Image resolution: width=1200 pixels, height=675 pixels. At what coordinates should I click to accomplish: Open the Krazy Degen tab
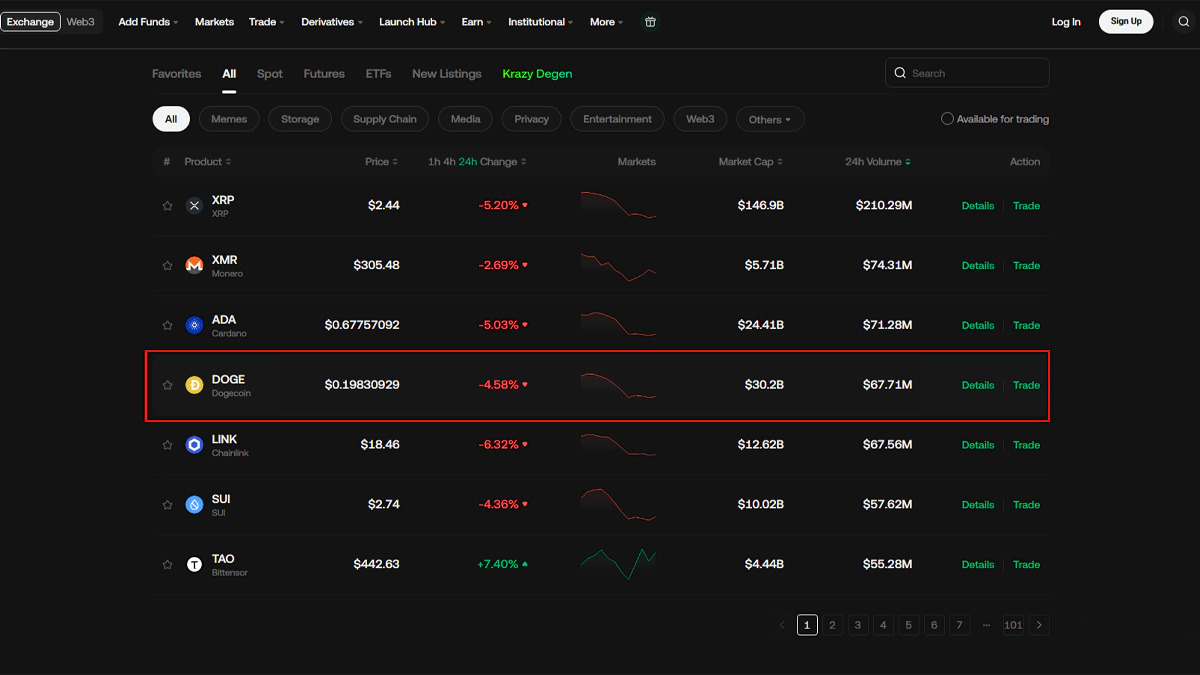tap(537, 74)
